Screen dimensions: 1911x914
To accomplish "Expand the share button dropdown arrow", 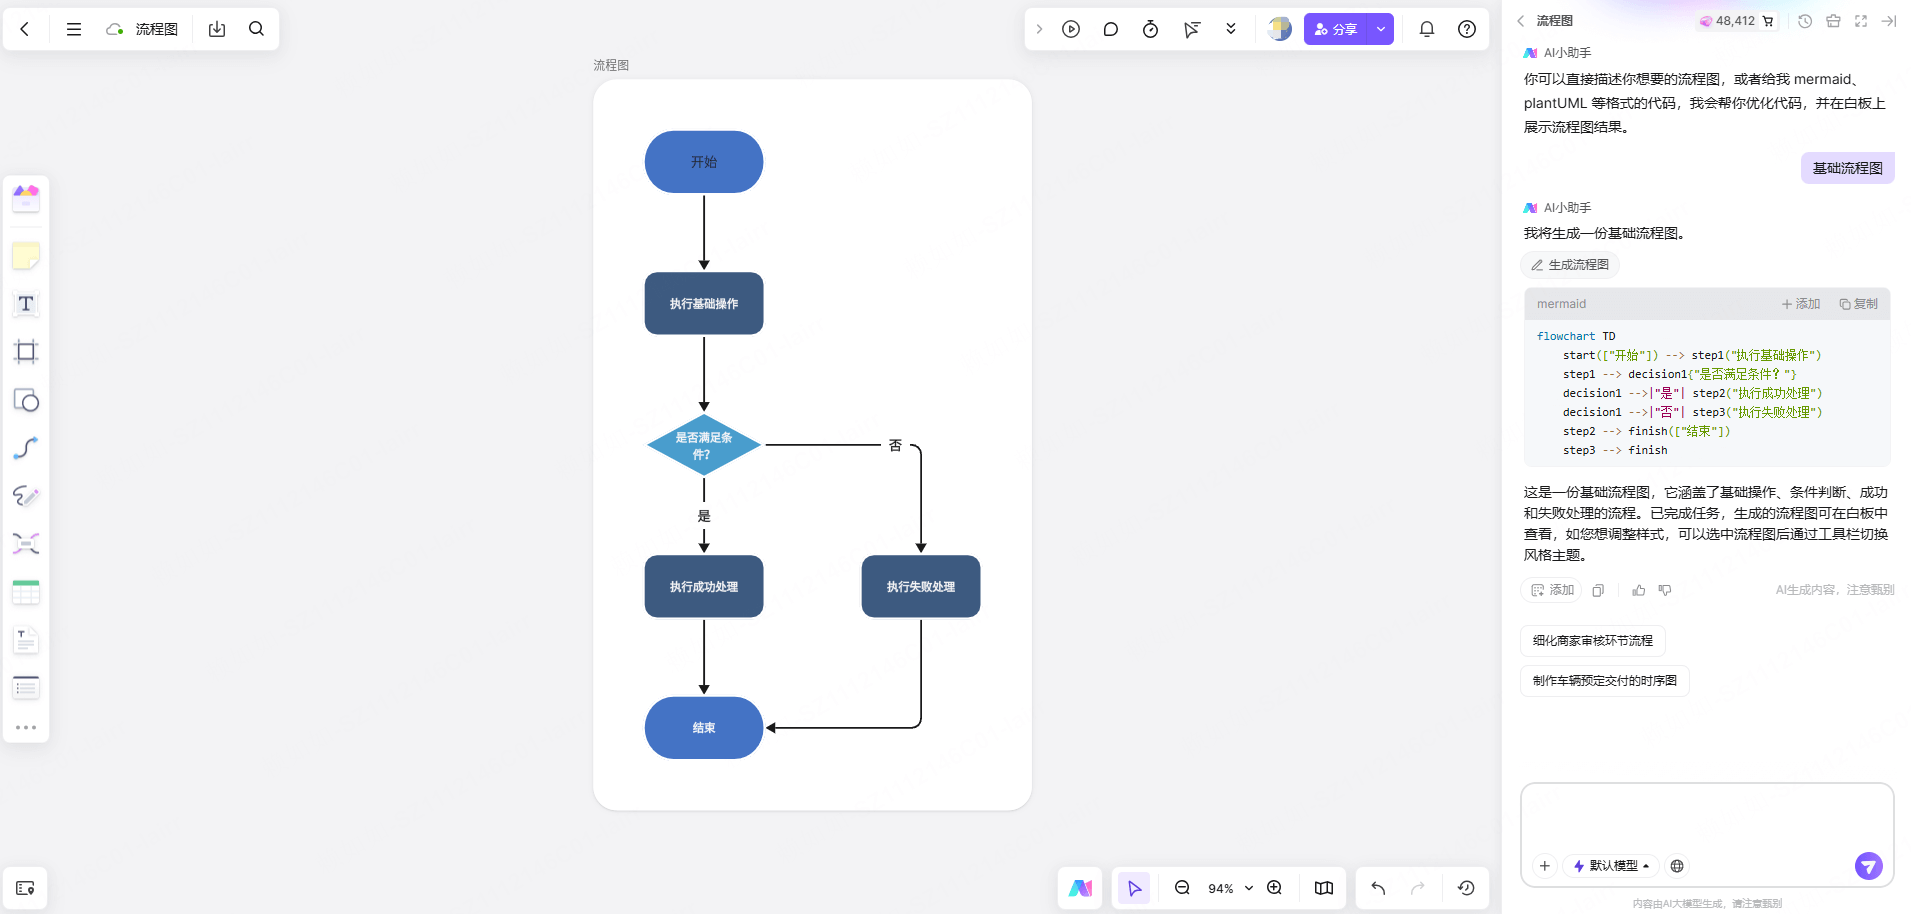I will click(x=1380, y=29).
